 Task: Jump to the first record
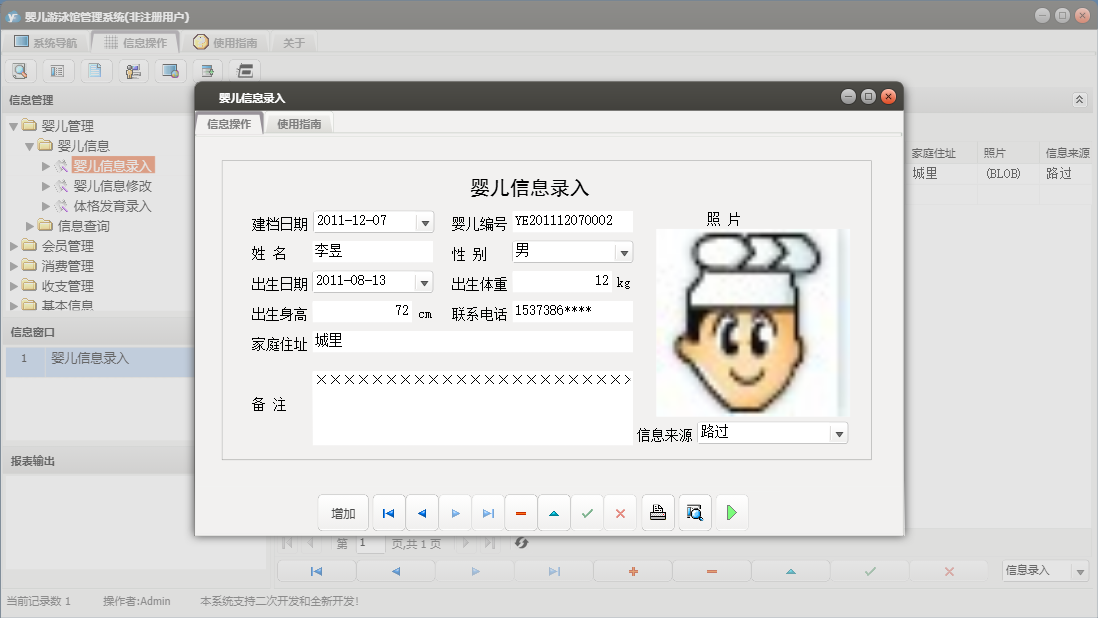click(x=388, y=512)
